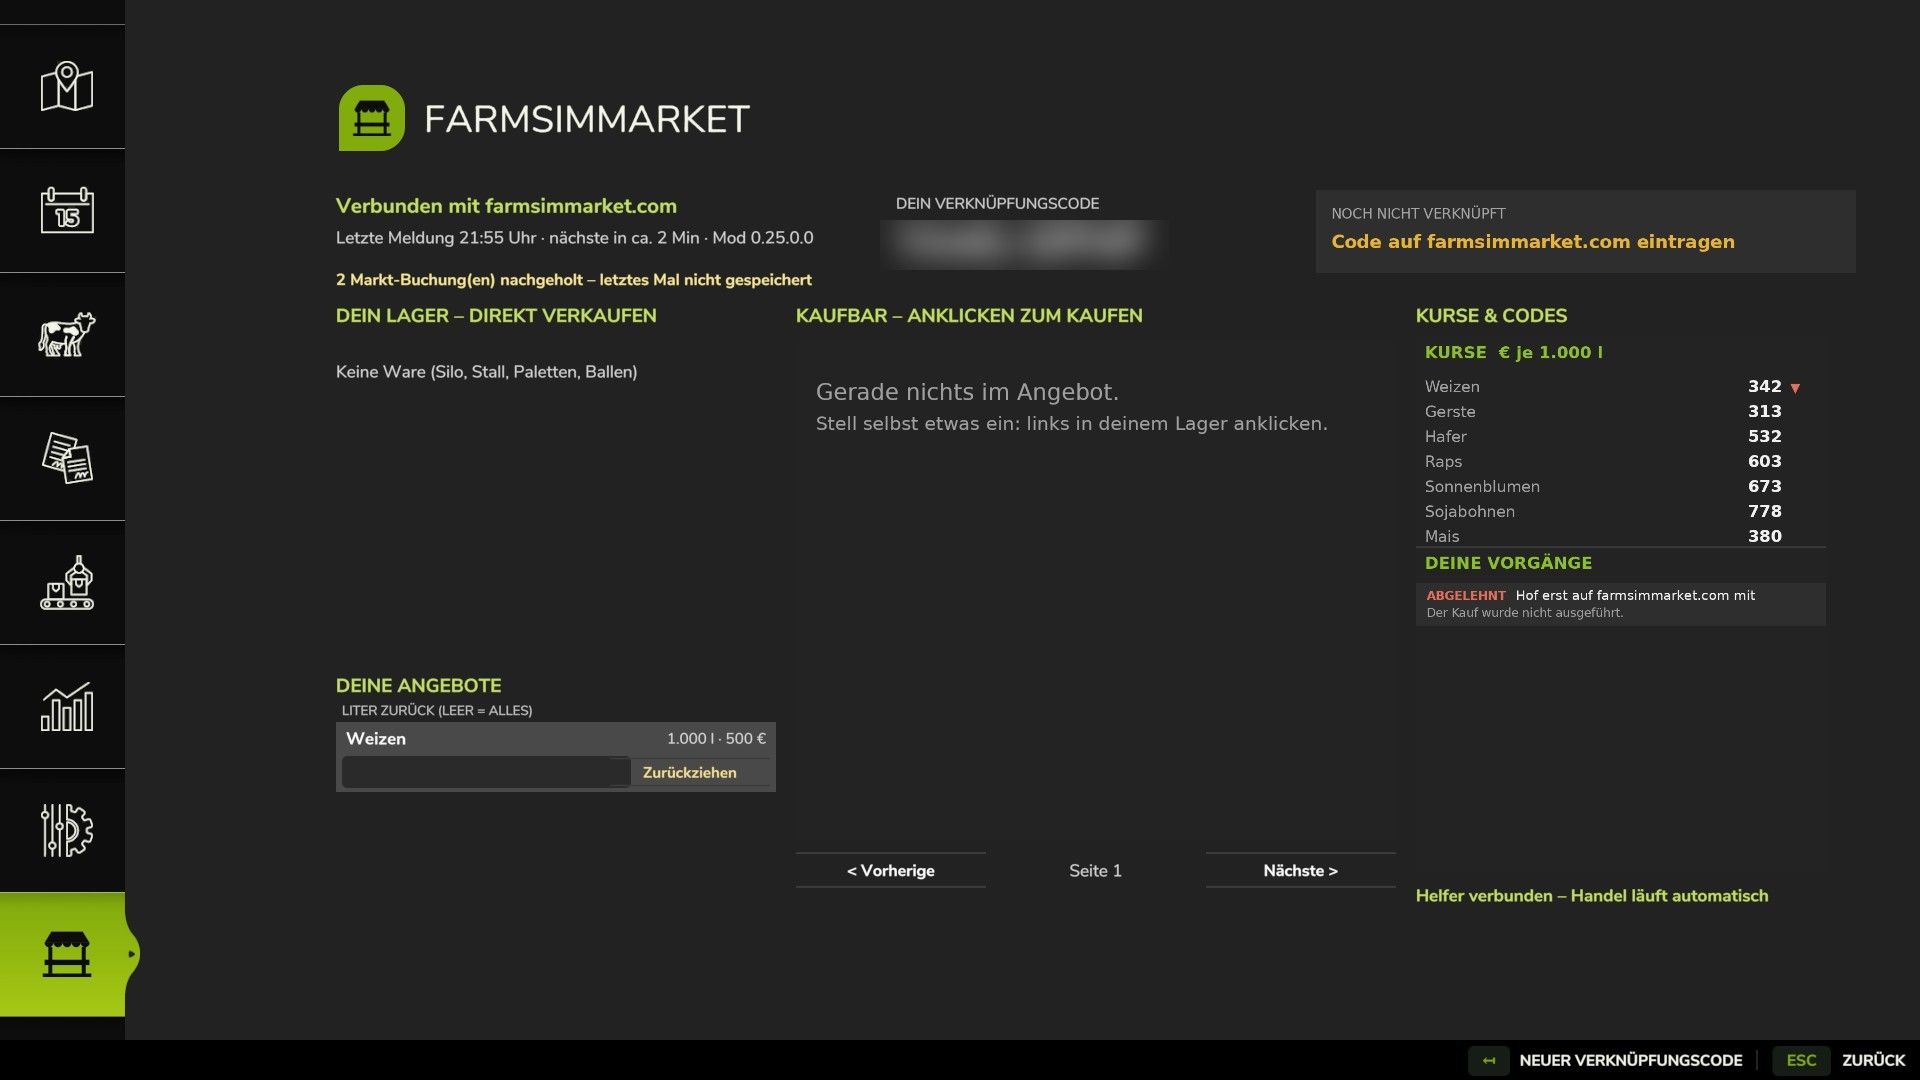The height and width of the screenshot is (1080, 1920).
Task: Click 'Verbunden mit farmsimmarket.com' status text
Action: [506, 206]
